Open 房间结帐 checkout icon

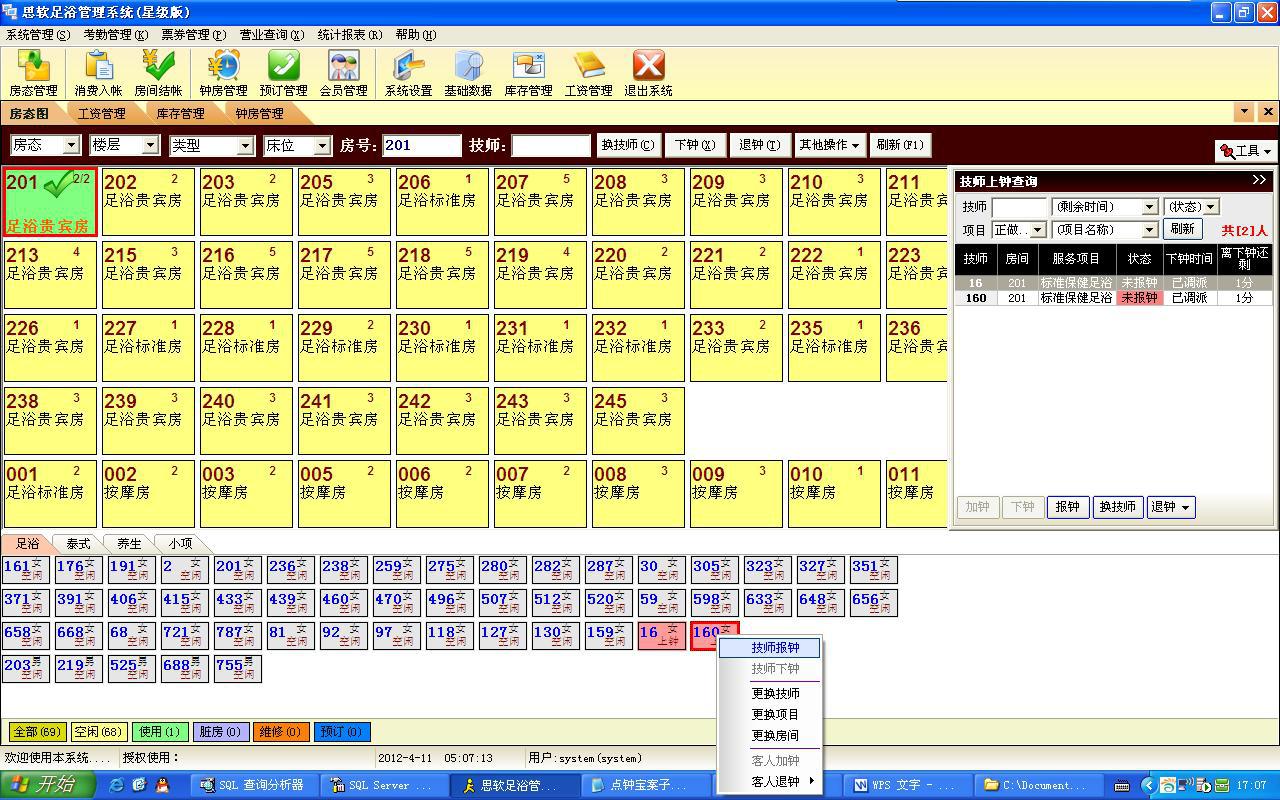pyautogui.click(x=158, y=73)
